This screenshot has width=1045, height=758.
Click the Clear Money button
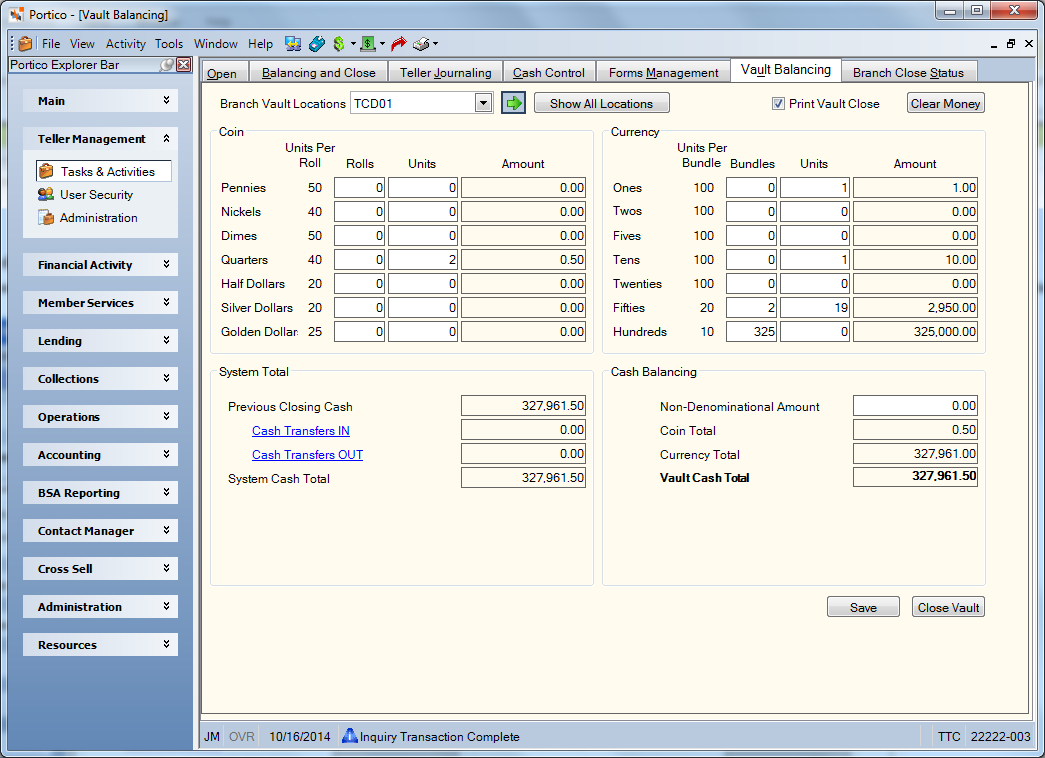click(945, 103)
